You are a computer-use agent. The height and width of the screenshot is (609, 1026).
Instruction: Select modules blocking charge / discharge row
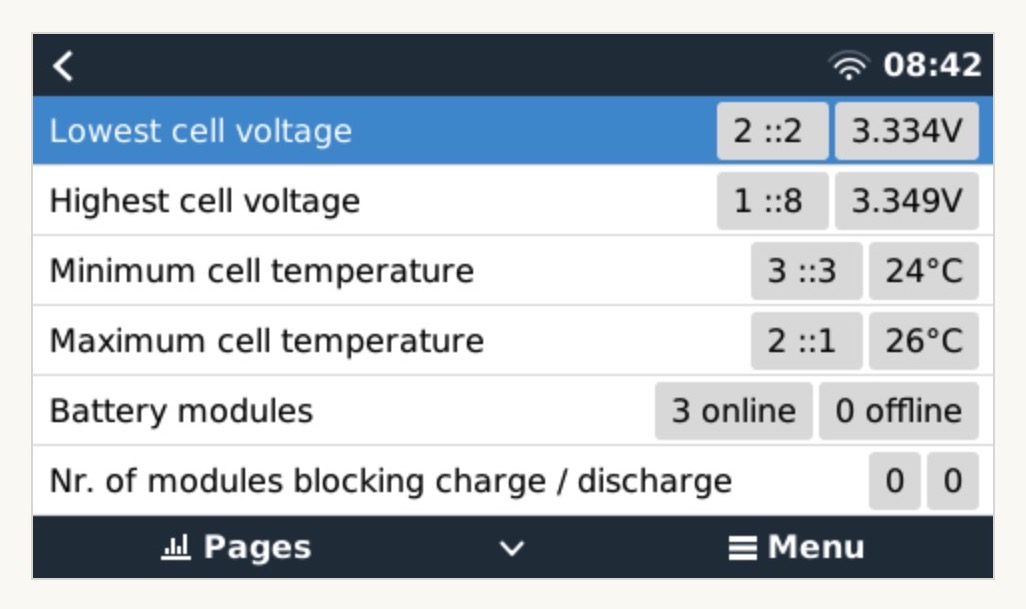click(x=391, y=481)
